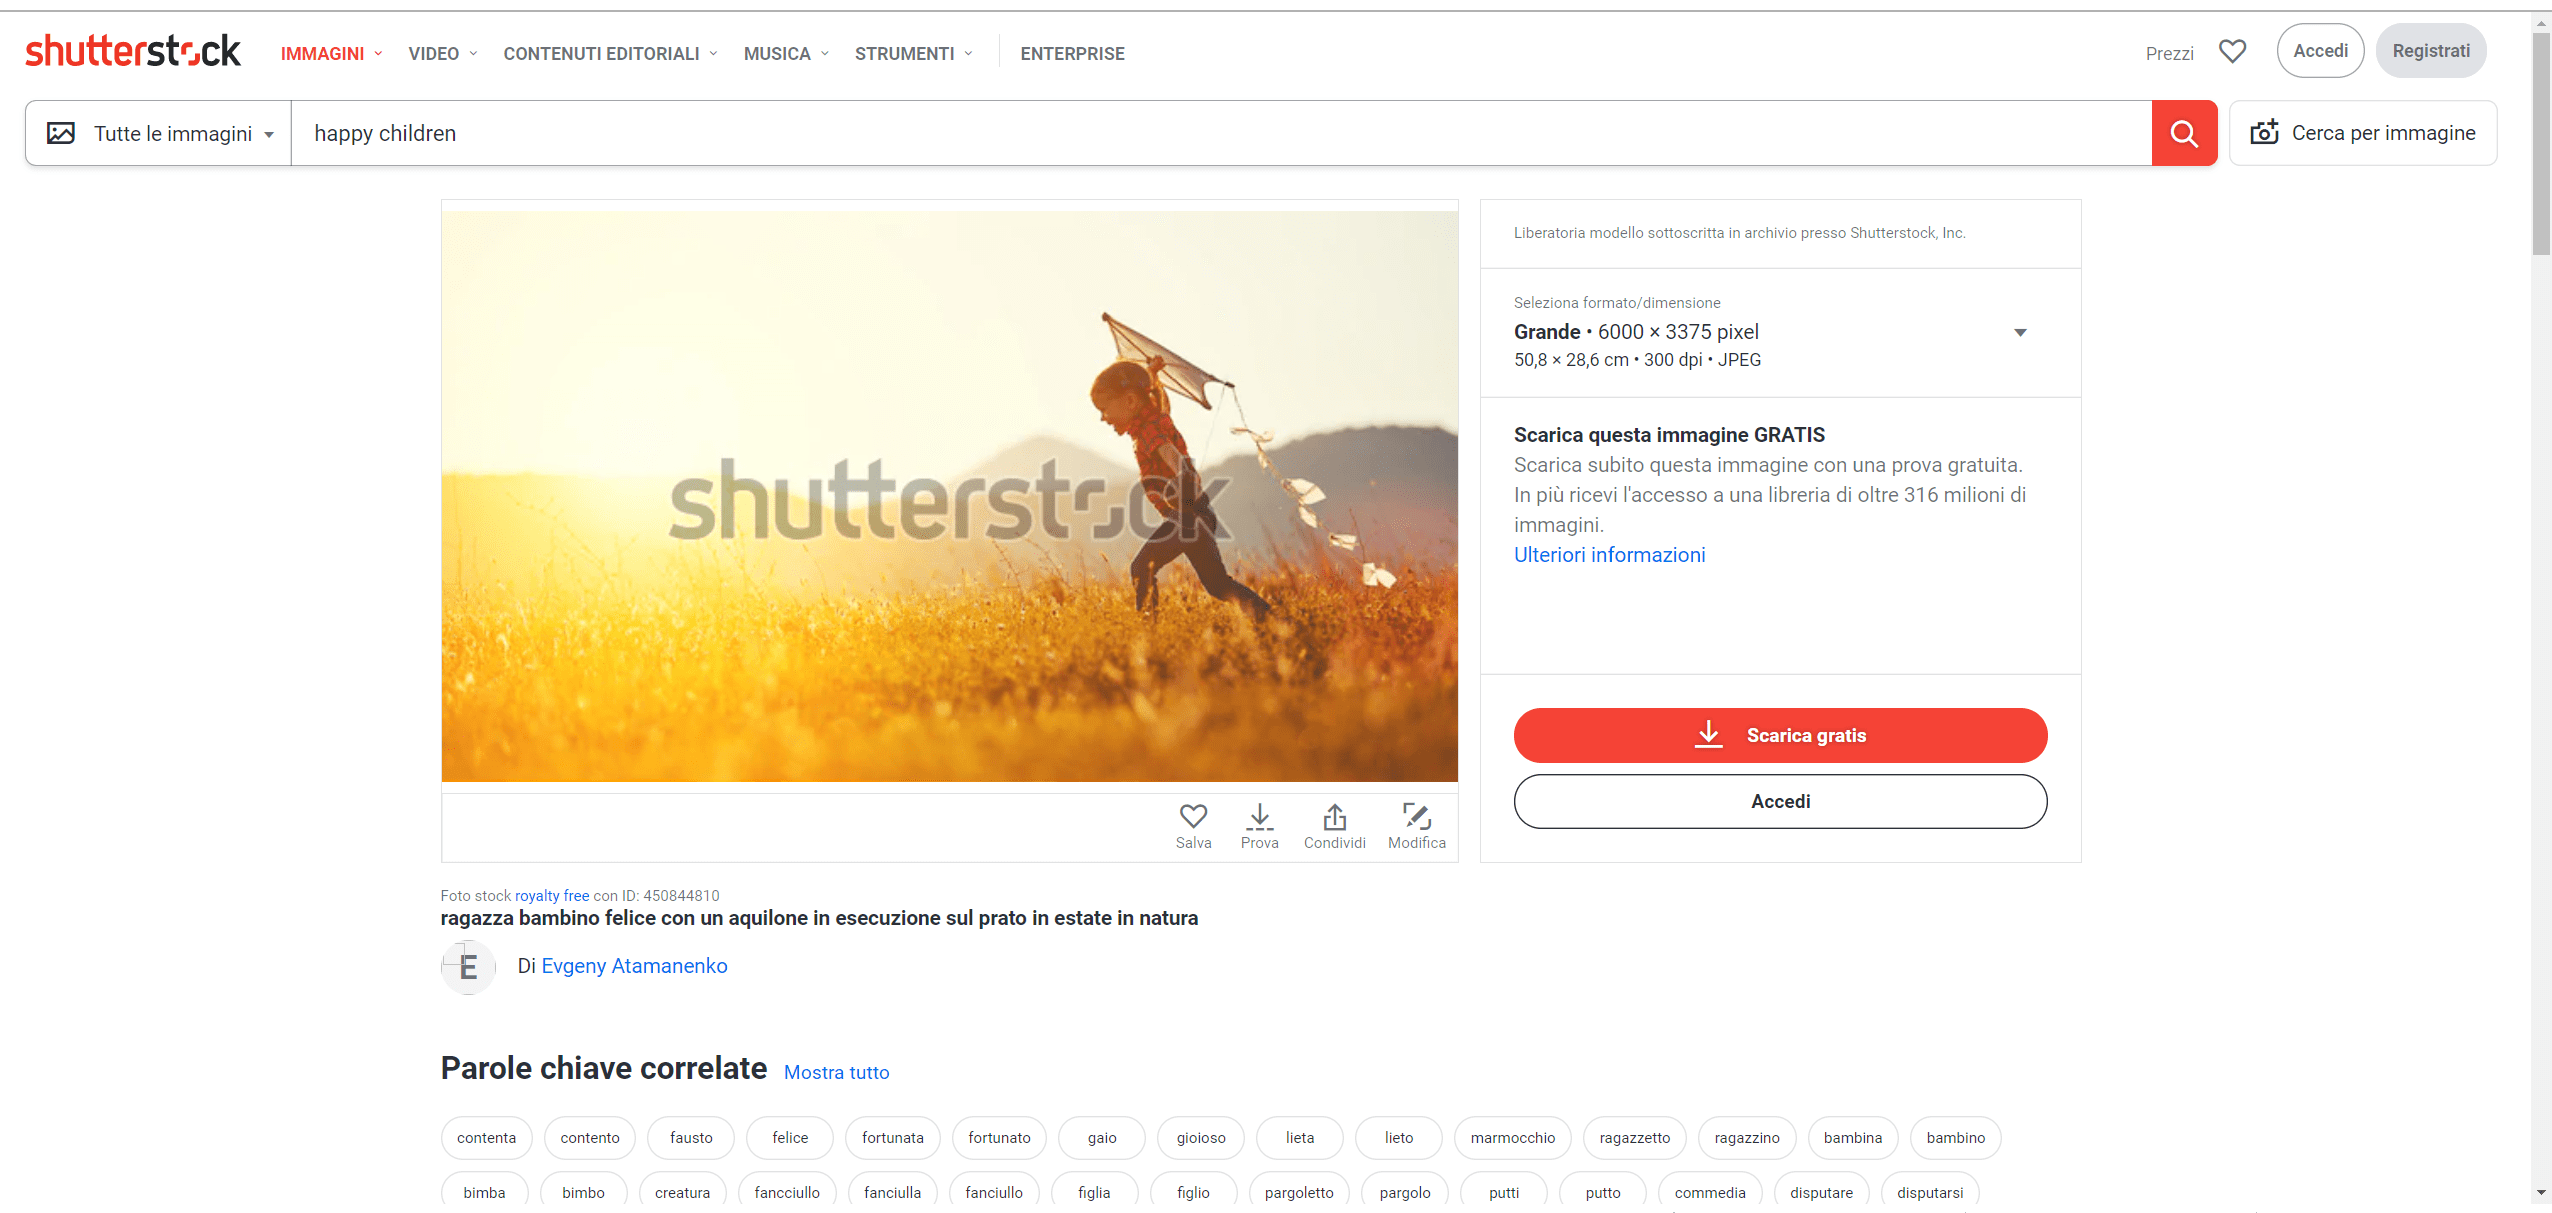The width and height of the screenshot is (2552, 1213).
Task: Open the Evgeny Atamanenko author link
Action: tap(634, 966)
